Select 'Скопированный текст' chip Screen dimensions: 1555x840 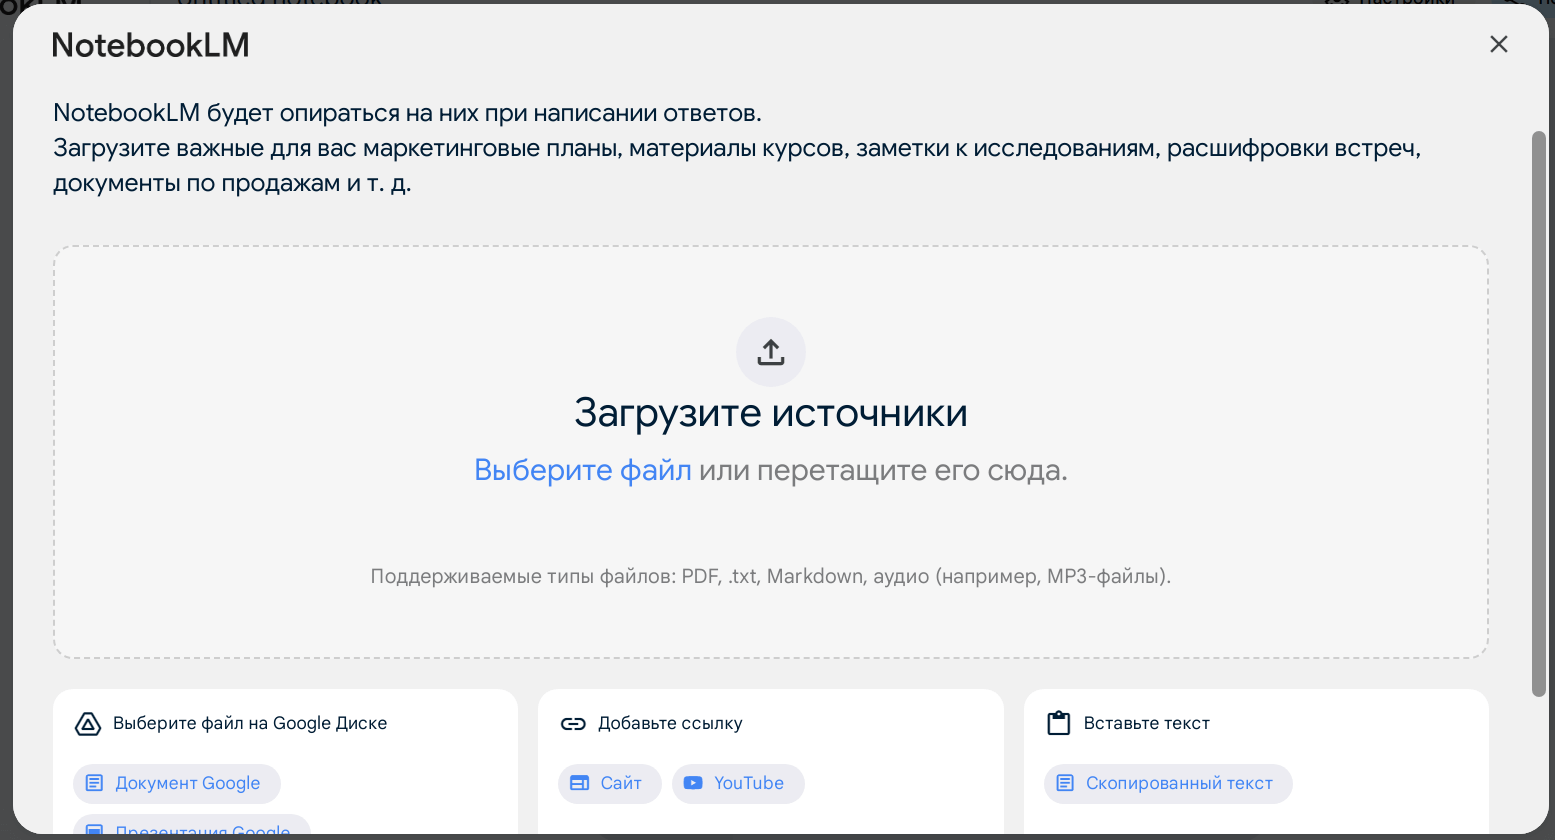tap(1168, 783)
